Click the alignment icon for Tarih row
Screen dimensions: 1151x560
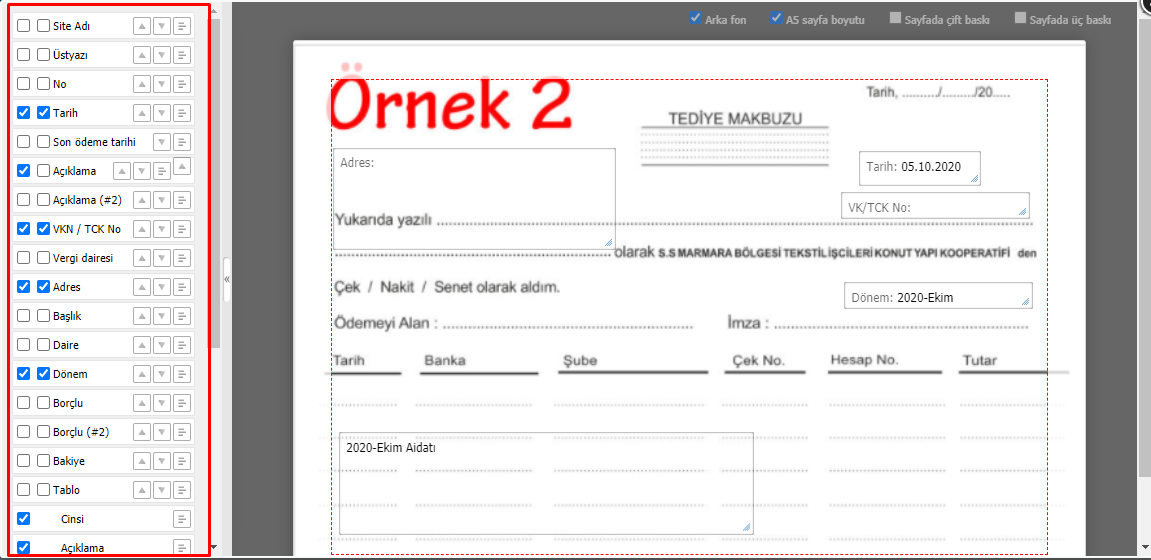tap(182, 113)
